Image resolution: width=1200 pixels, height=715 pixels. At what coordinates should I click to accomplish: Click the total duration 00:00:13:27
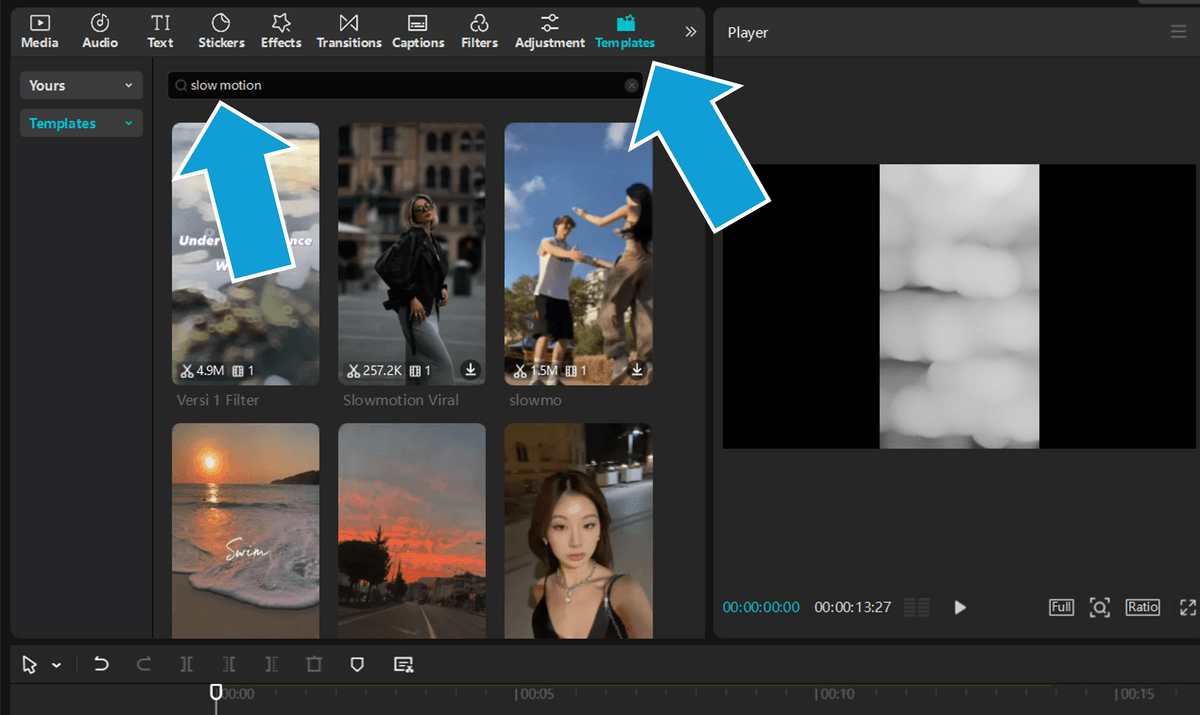[x=852, y=607]
